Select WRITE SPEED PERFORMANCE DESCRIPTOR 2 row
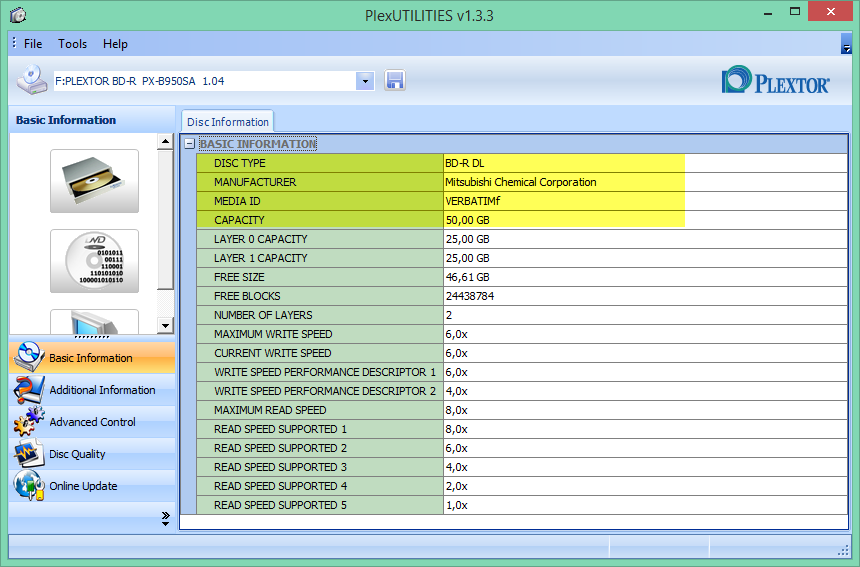Image resolution: width=860 pixels, height=567 pixels. click(x=522, y=391)
